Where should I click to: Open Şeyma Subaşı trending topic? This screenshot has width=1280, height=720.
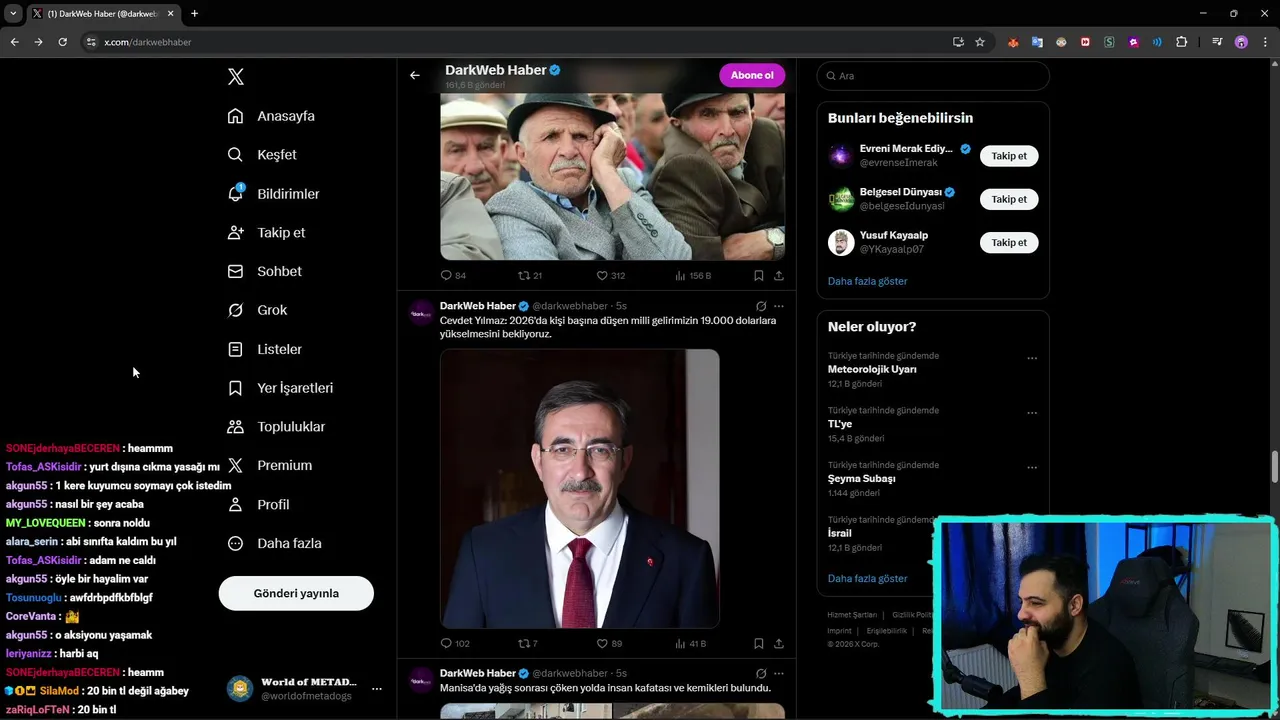(x=861, y=478)
